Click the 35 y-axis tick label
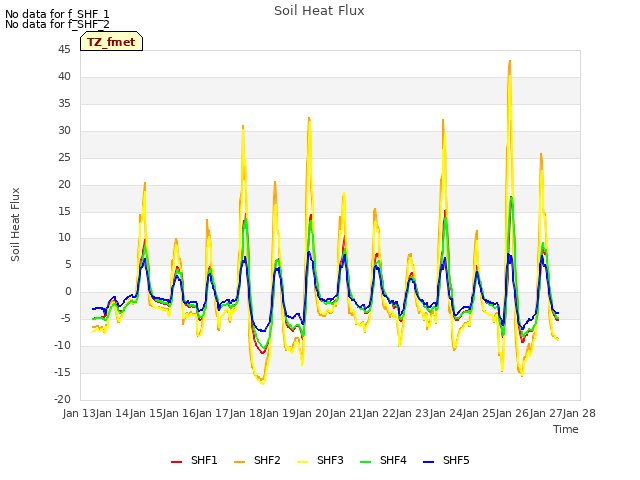The image size is (640, 480). coord(64,104)
